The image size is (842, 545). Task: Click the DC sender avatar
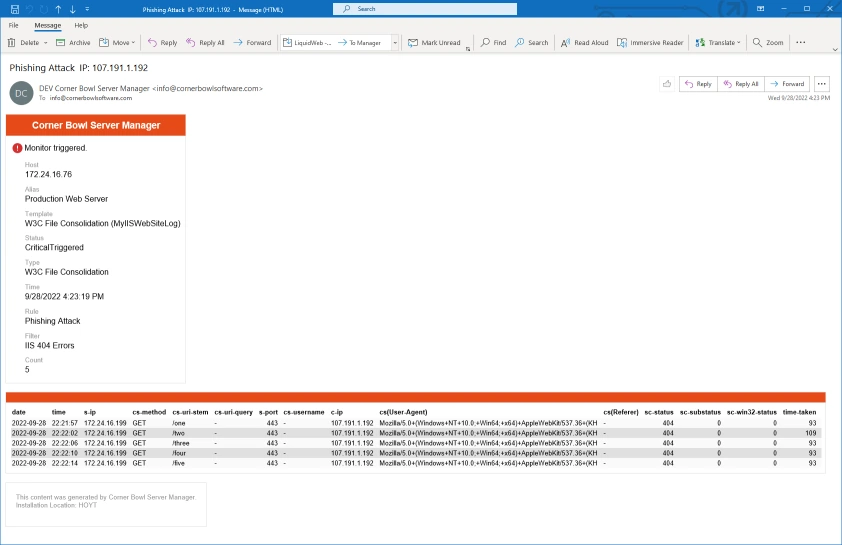pyautogui.click(x=21, y=93)
